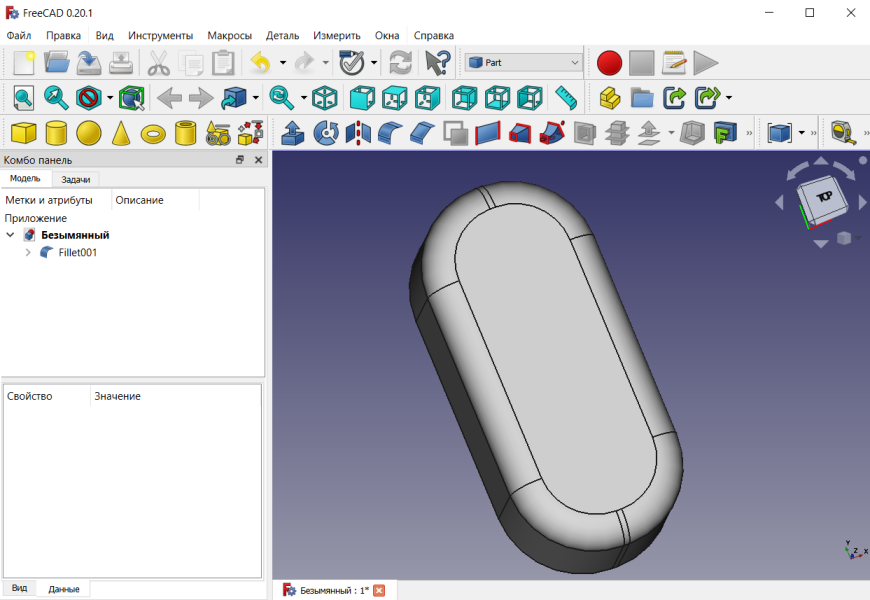The width and height of the screenshot is (870, 600).
Task: Start macro recording with the red circle
Action: click(609, 63)
